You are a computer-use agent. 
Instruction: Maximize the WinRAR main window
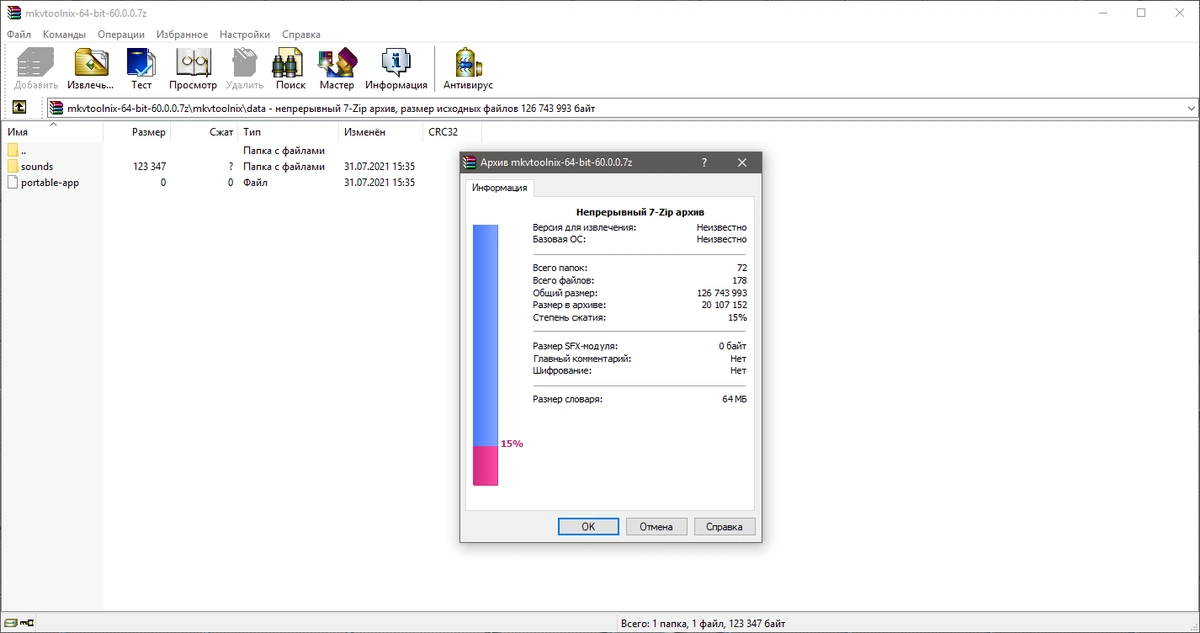coord(1141,12)
